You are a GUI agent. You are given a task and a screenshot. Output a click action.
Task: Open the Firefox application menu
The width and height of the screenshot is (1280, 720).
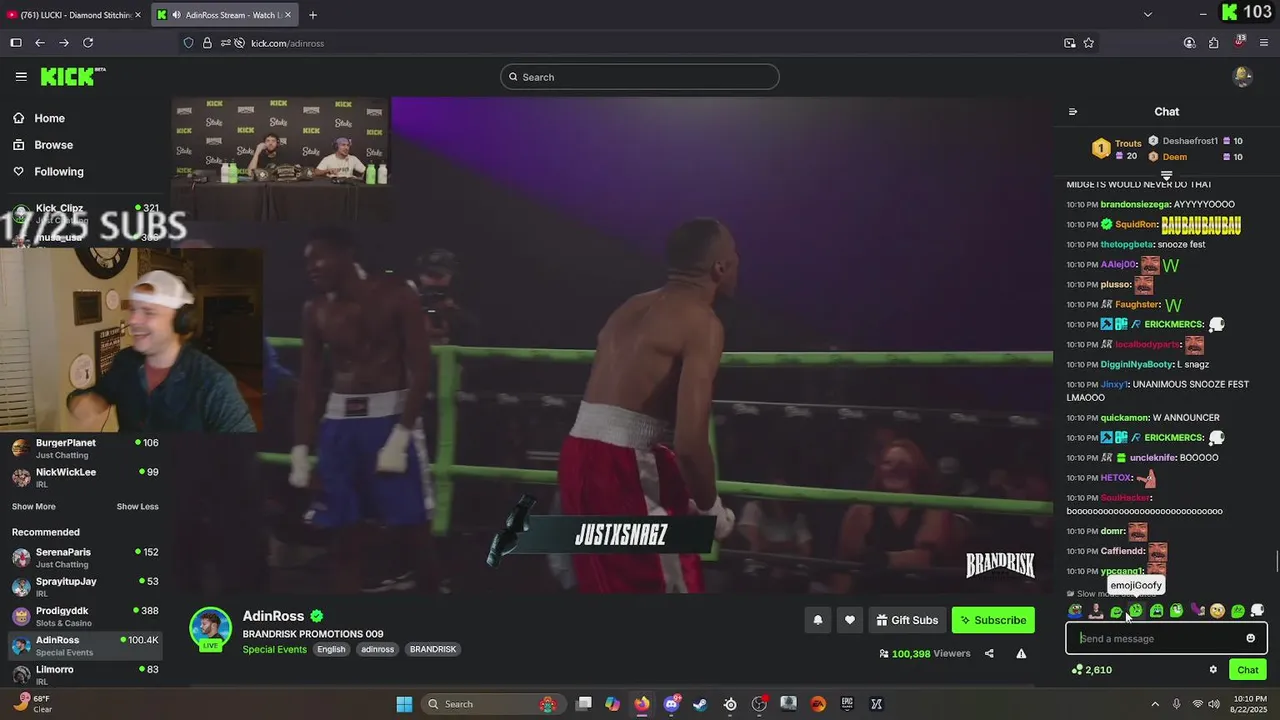click(1264, 43)
